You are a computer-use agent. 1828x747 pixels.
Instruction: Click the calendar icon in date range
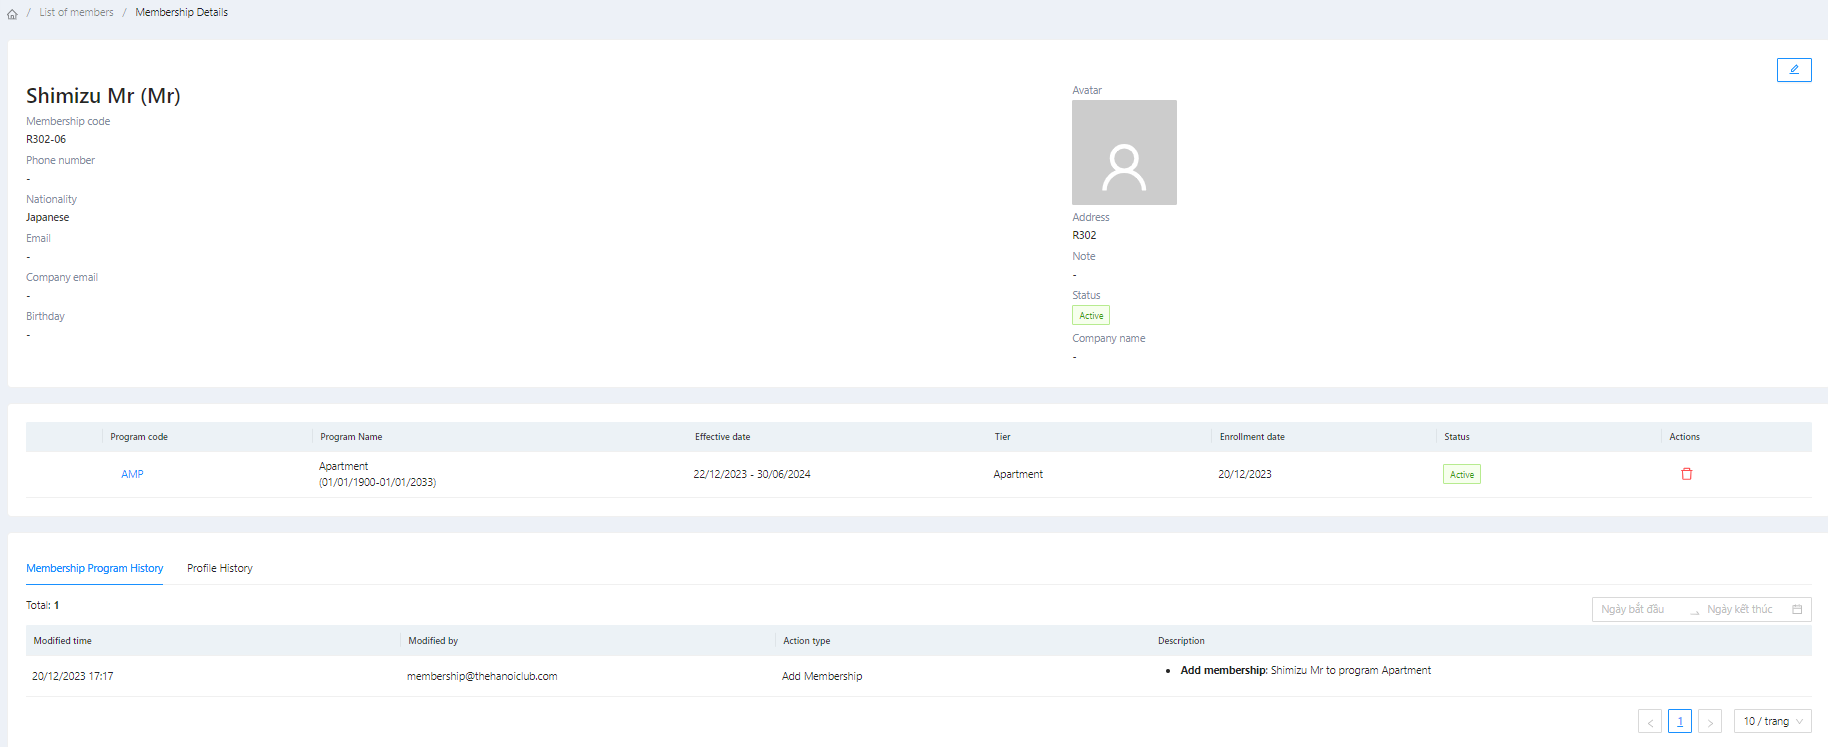point(1797,609)
